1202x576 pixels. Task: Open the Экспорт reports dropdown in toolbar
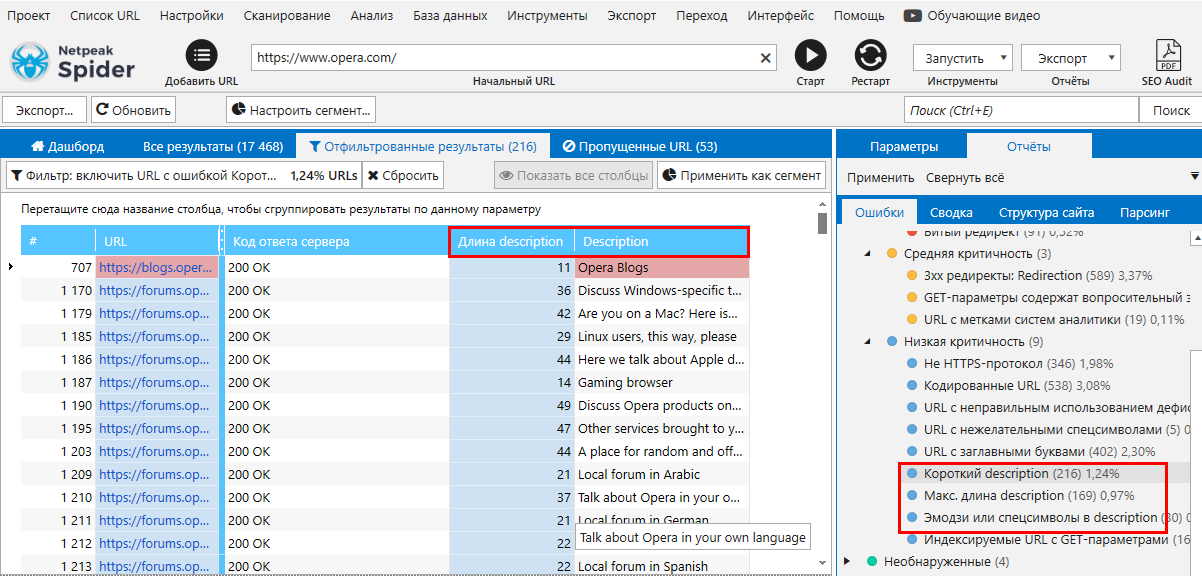(1070, 58)
